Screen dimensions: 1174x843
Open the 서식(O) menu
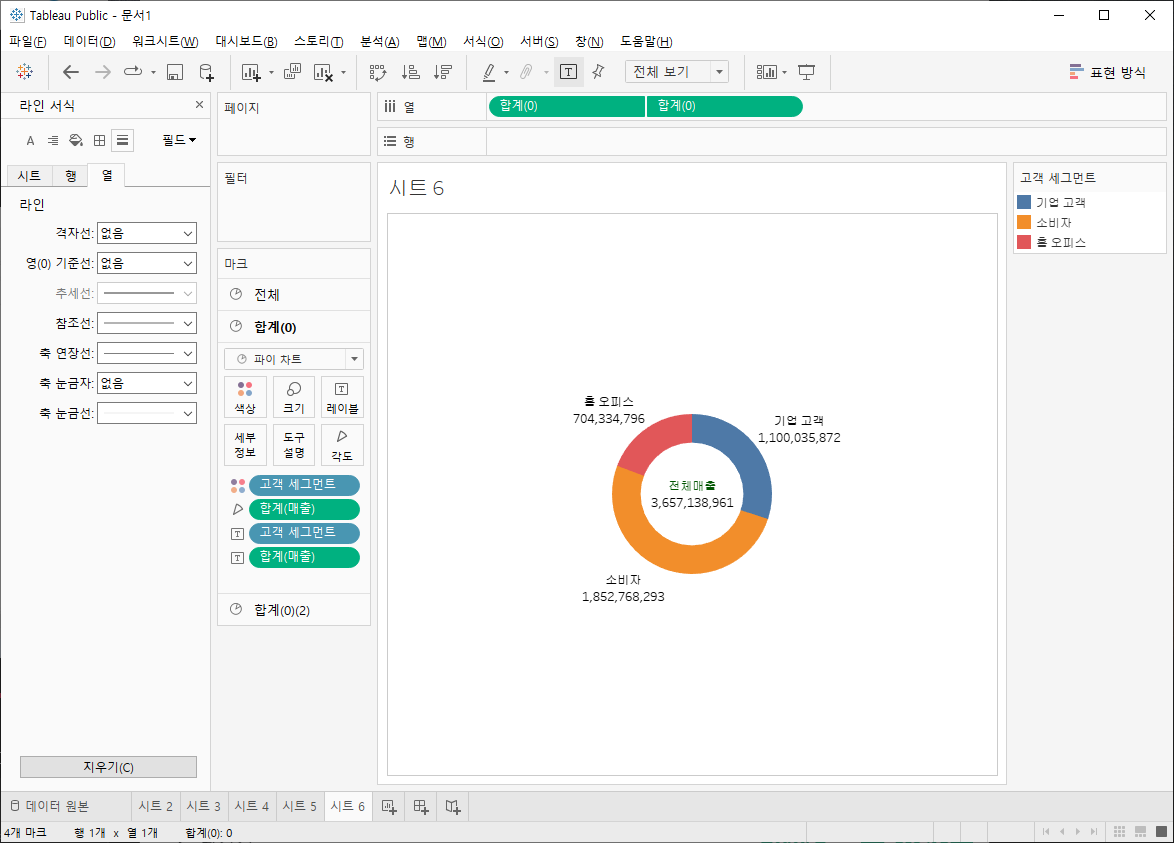[483, 42]
